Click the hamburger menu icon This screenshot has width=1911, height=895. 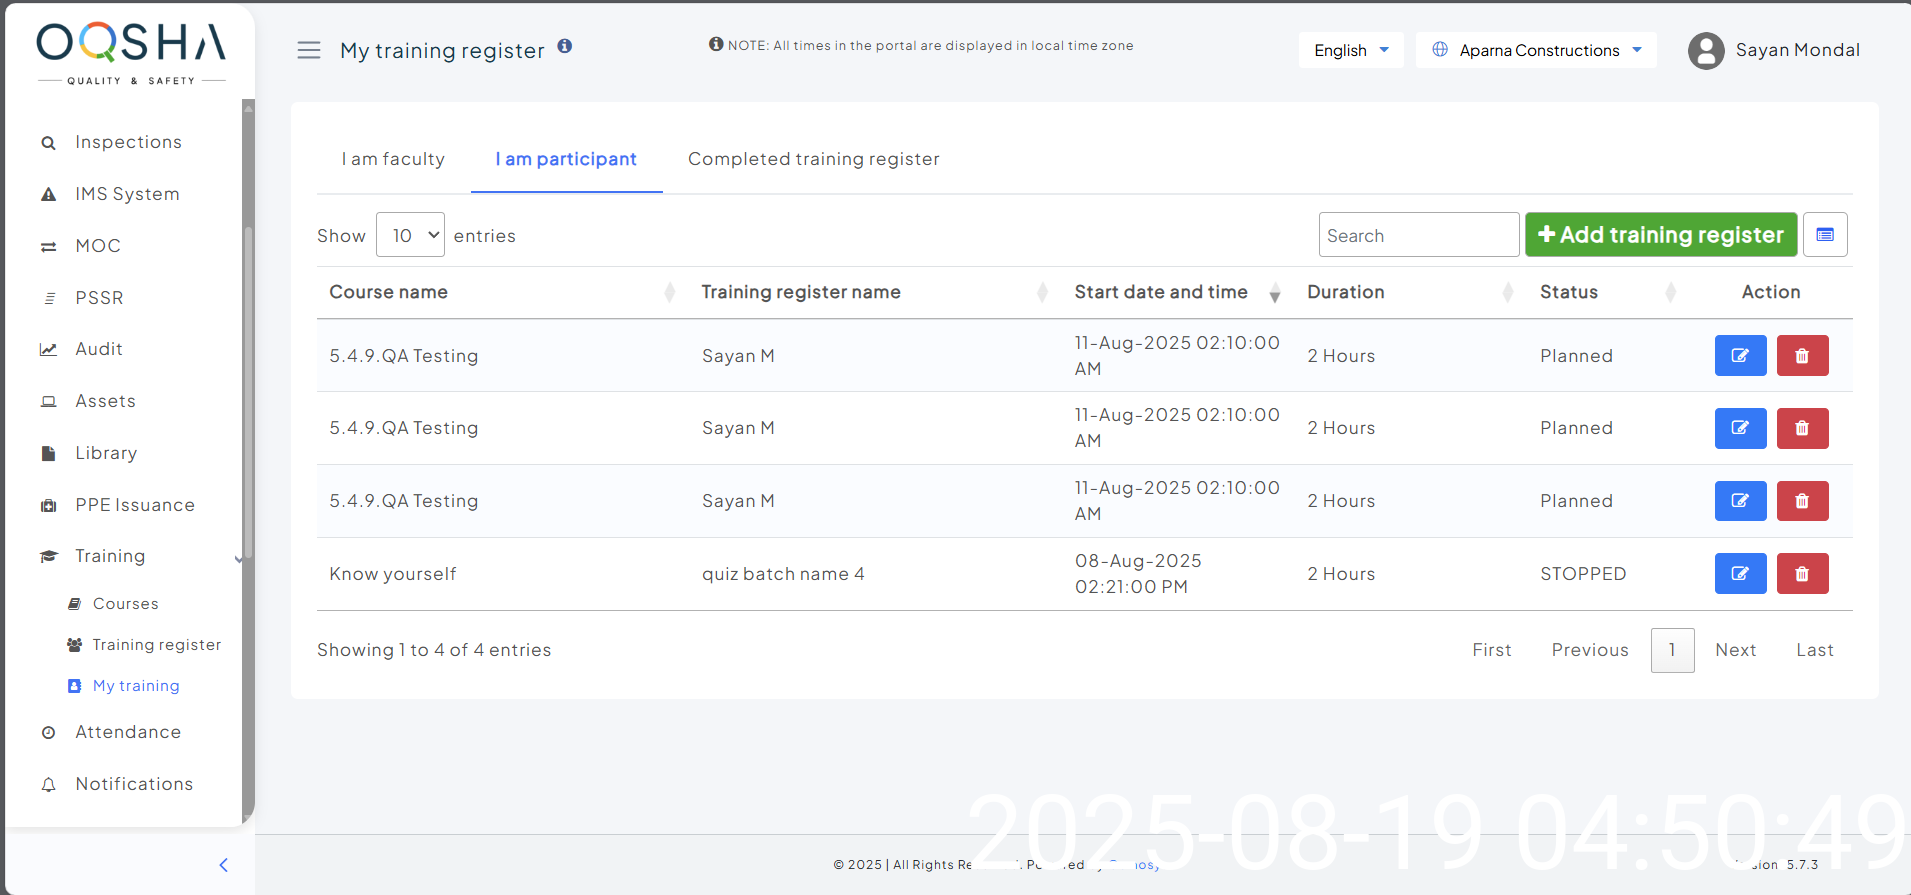(x=309, y=50)
